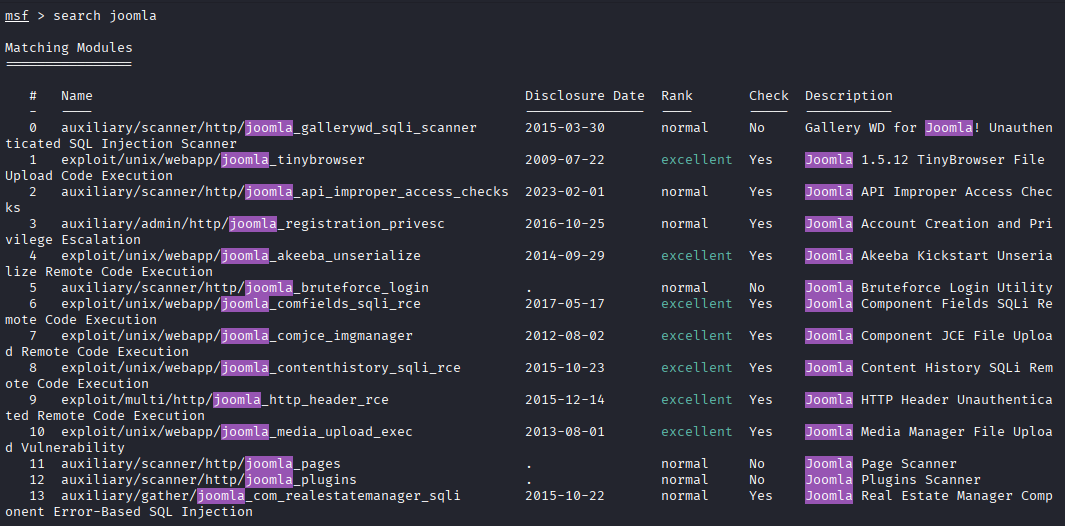Select joomla_akeeba_unserialize exploit path

[241, 256]
